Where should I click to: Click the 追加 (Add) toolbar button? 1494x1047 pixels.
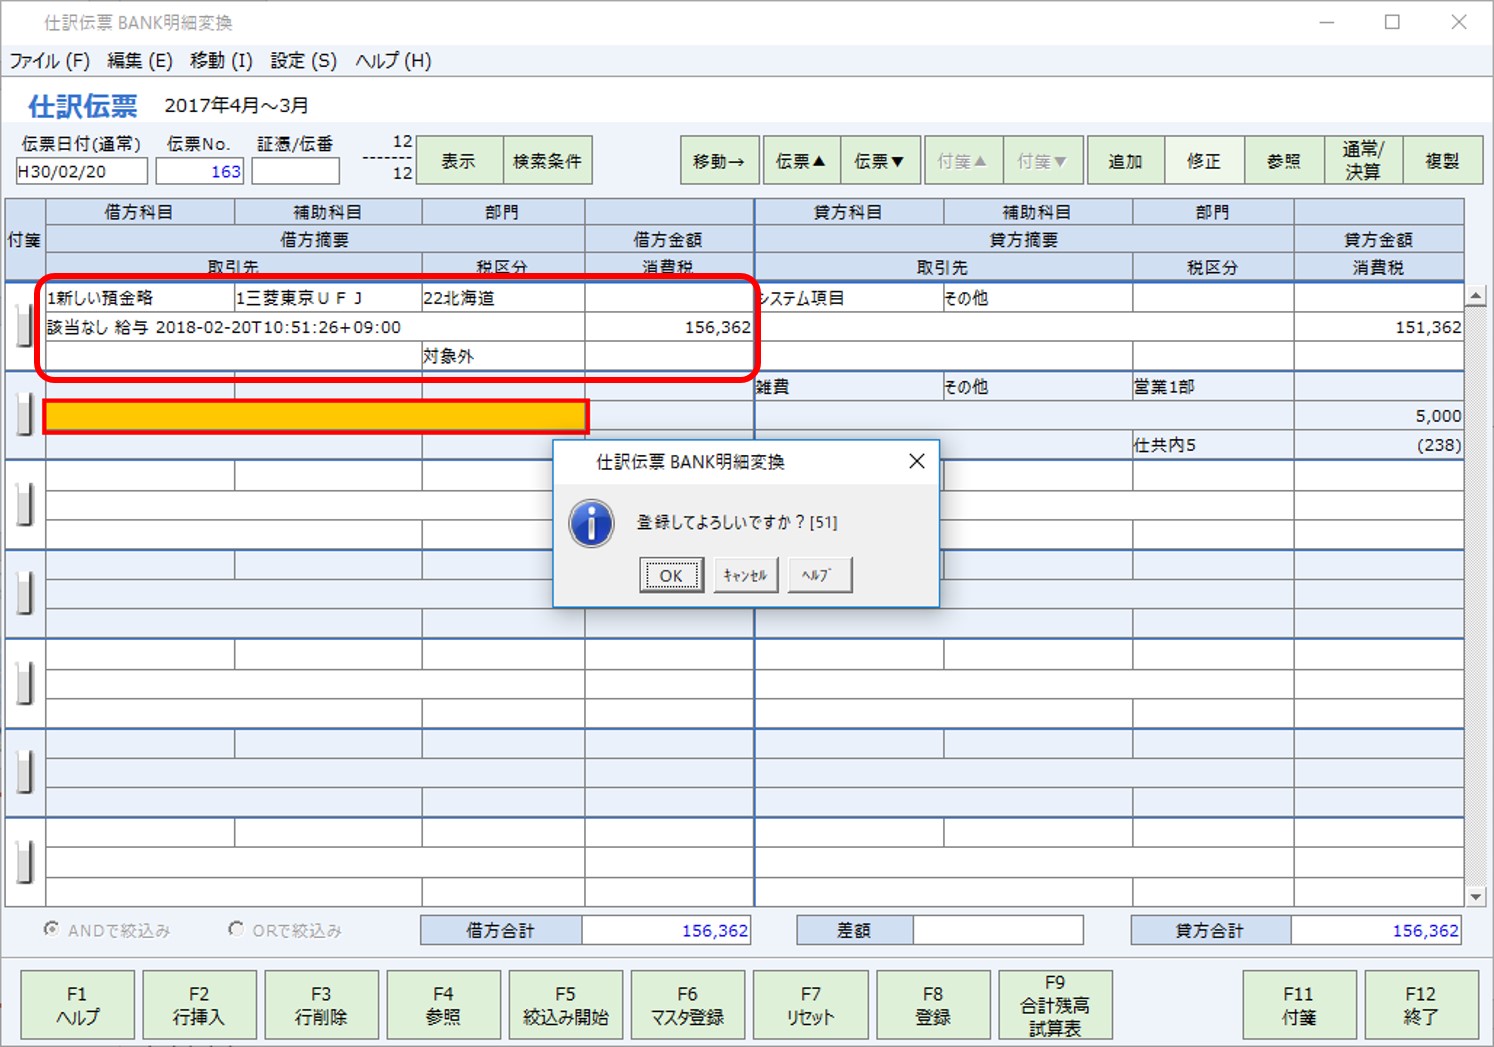[1124, 160]
